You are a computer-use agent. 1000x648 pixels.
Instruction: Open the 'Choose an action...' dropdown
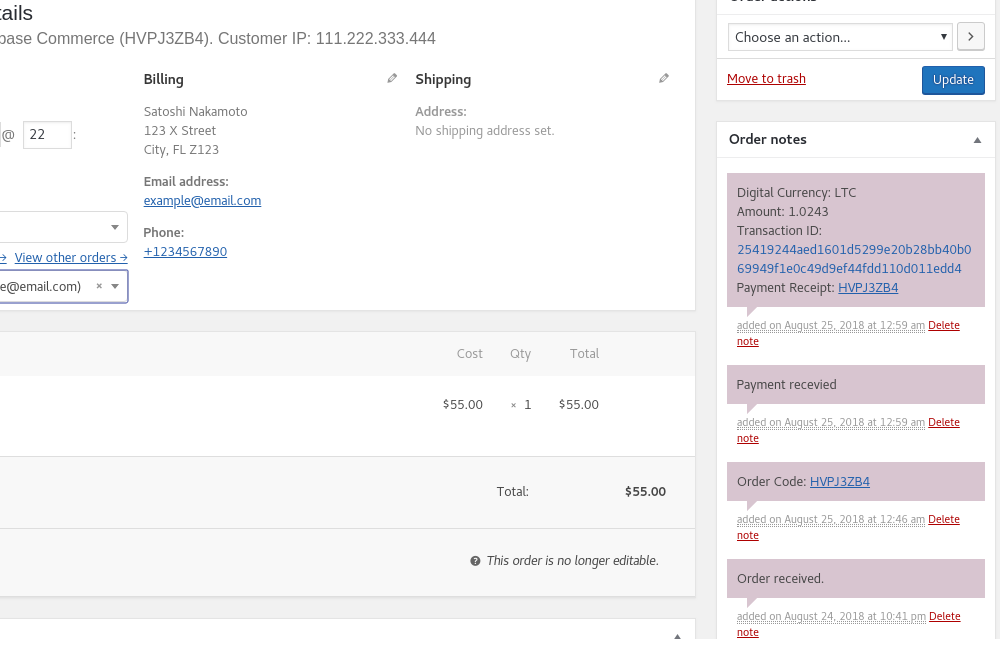point(840,37)
